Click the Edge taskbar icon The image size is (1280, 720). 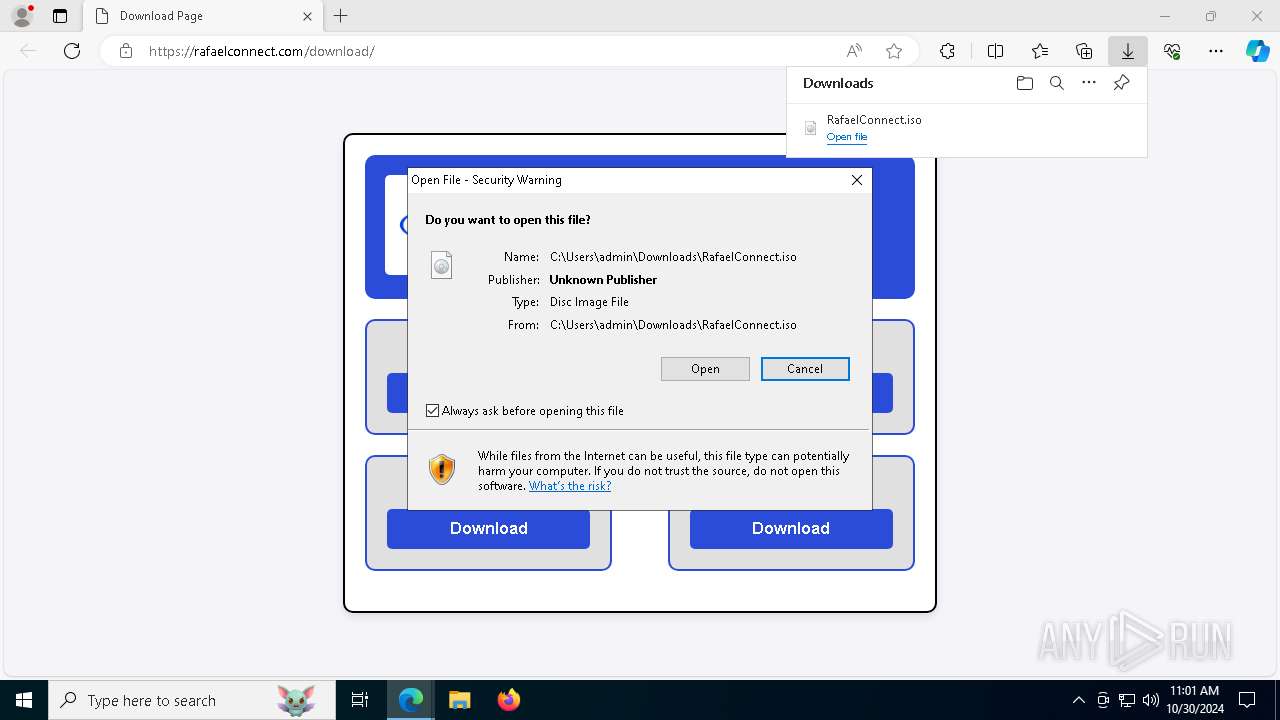click(x=411, y=700)
